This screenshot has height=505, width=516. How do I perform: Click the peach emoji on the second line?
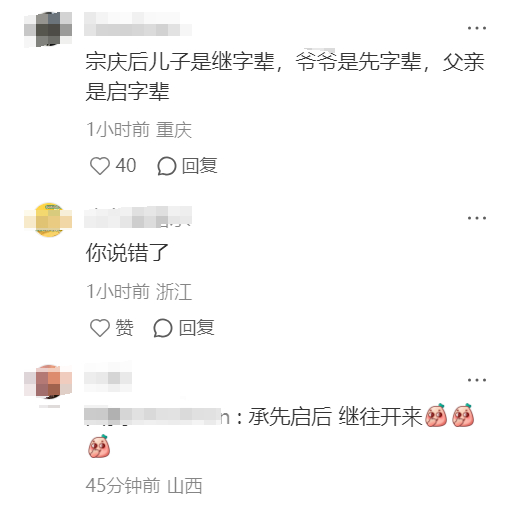click(99, 446)
